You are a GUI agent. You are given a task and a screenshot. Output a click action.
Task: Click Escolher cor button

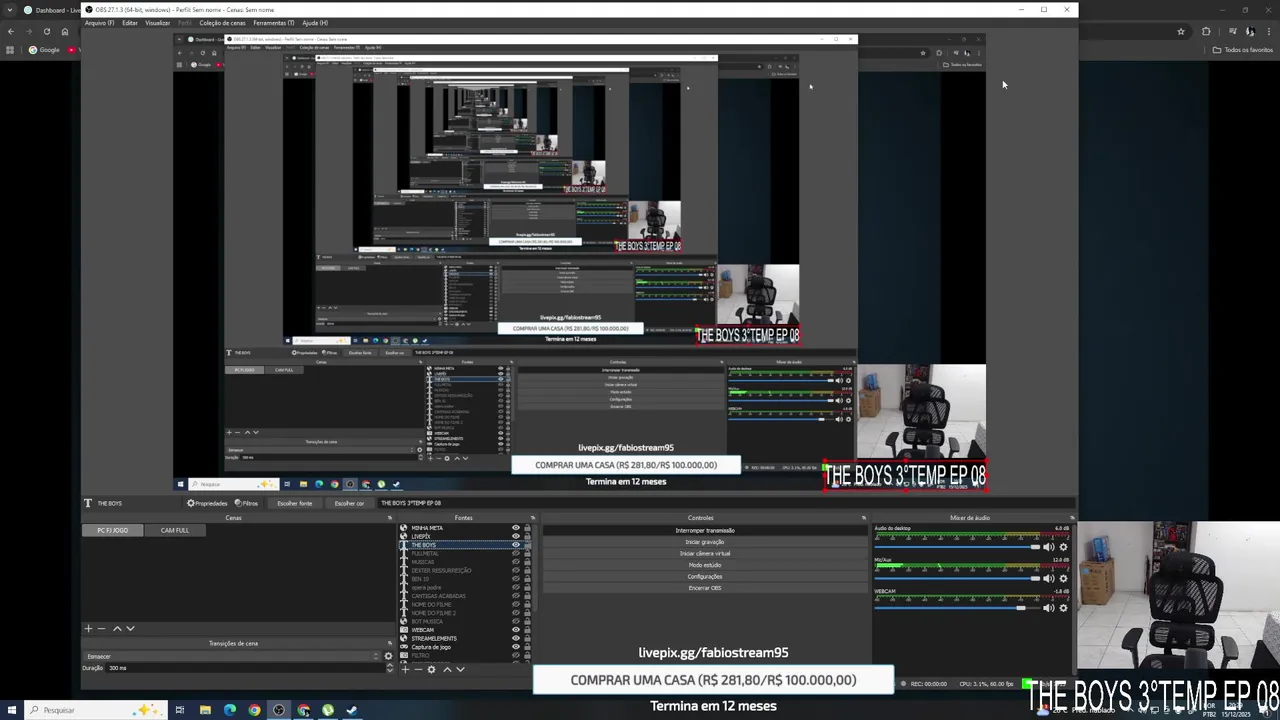(349, 503)
